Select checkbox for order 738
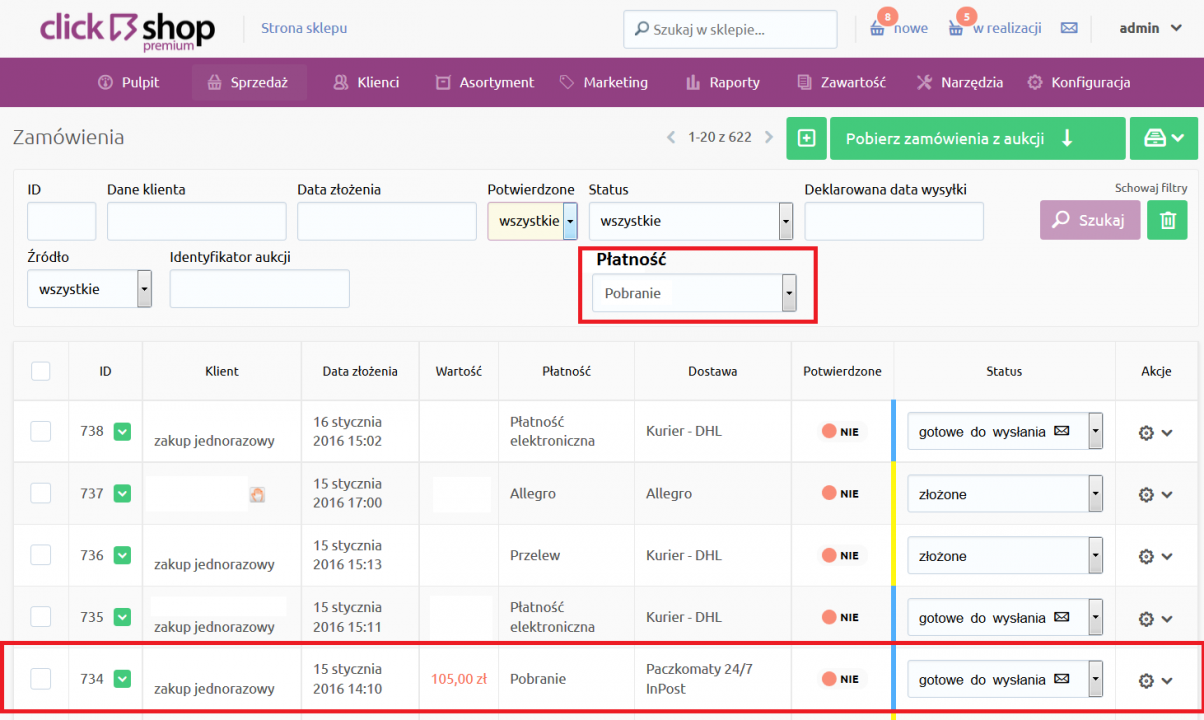 (x=40, y=431)
